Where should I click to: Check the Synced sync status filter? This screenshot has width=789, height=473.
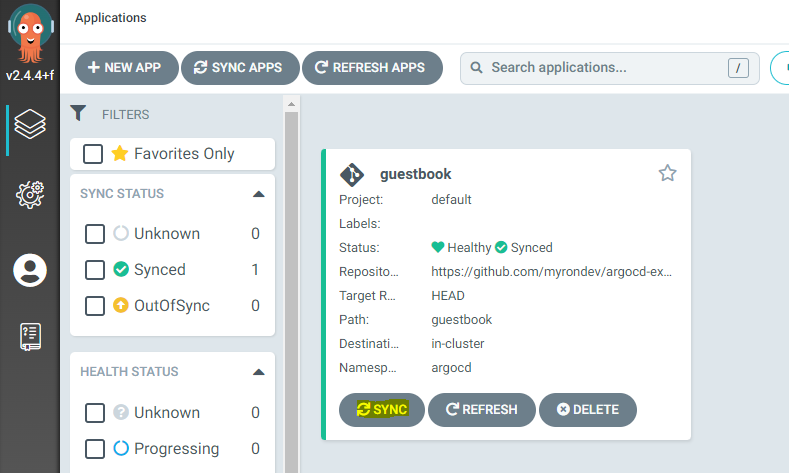[95, 270]
